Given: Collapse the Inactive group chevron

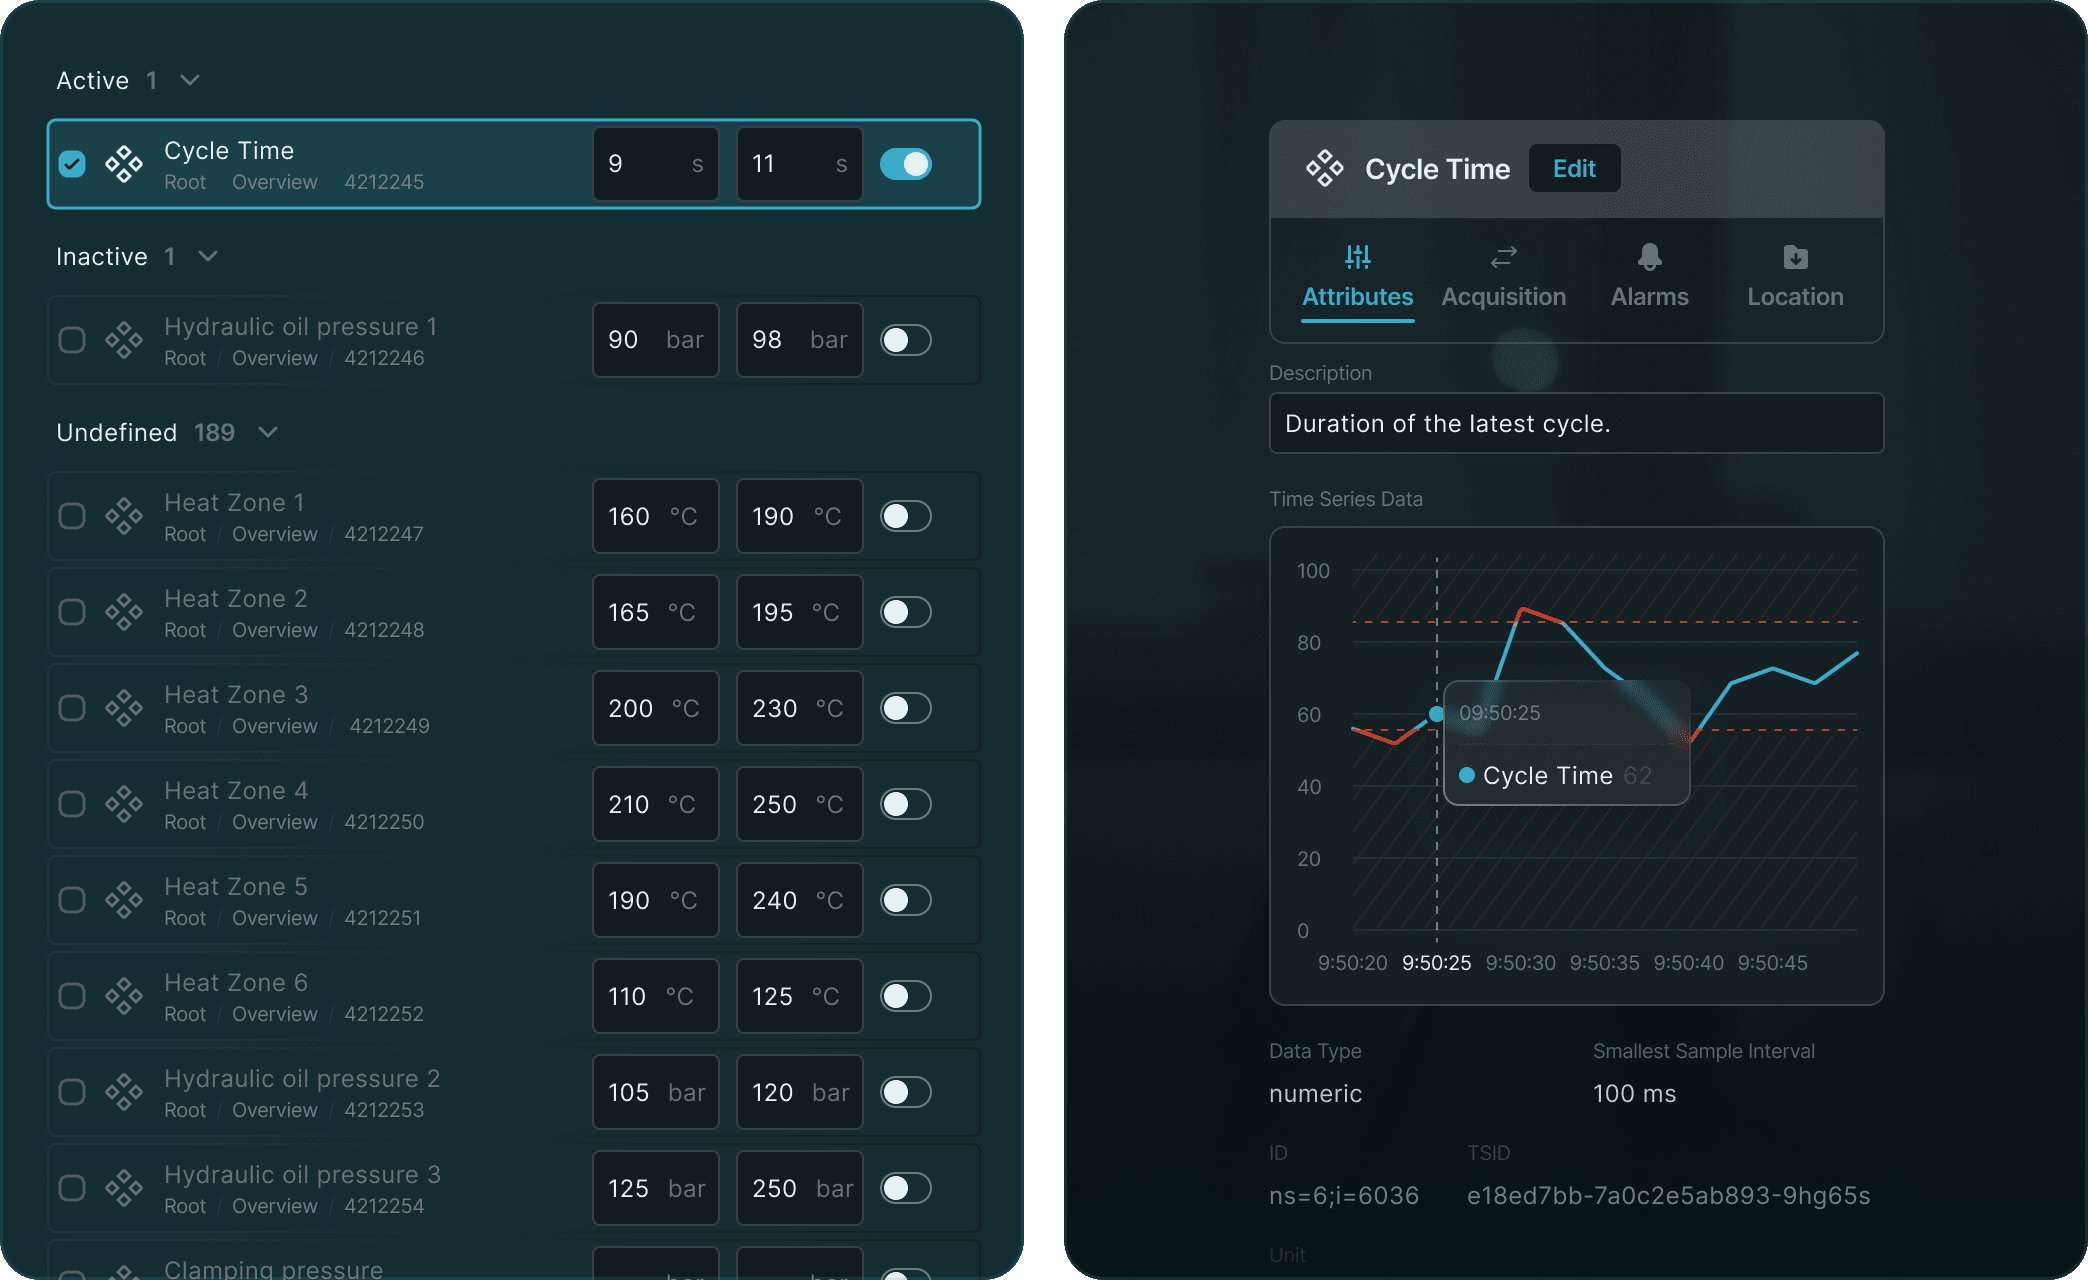Looking at the screenshot, I should pos(208,256).
